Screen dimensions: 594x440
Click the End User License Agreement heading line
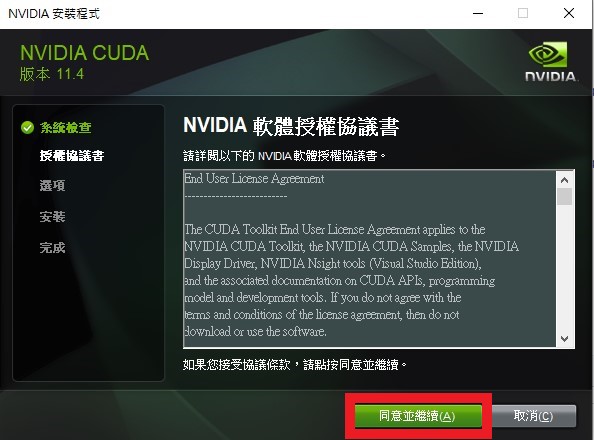[254, 179]
